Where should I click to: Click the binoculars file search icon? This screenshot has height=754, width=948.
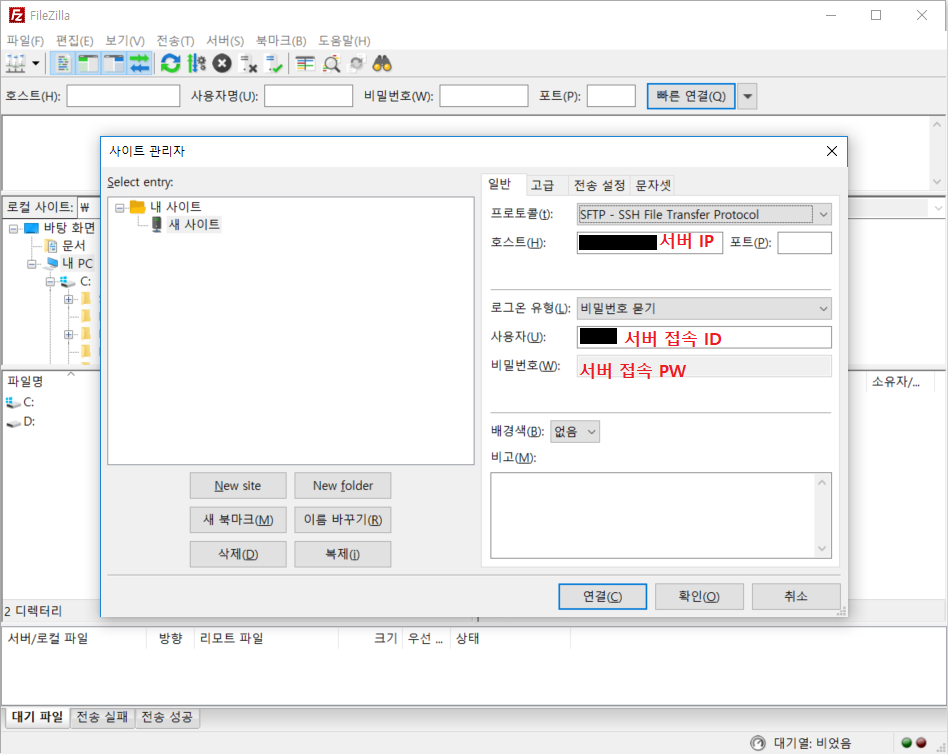382,63
